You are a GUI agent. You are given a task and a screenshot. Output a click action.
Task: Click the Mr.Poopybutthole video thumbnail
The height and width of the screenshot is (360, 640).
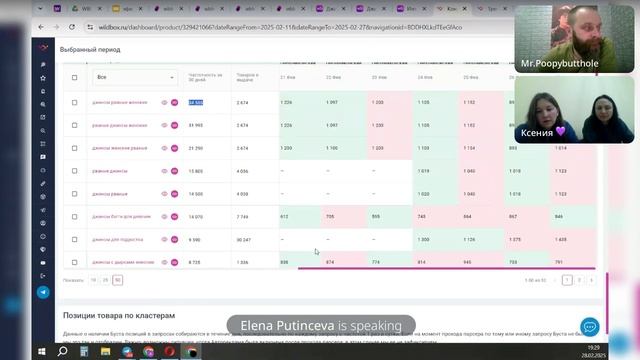point(574,39)
